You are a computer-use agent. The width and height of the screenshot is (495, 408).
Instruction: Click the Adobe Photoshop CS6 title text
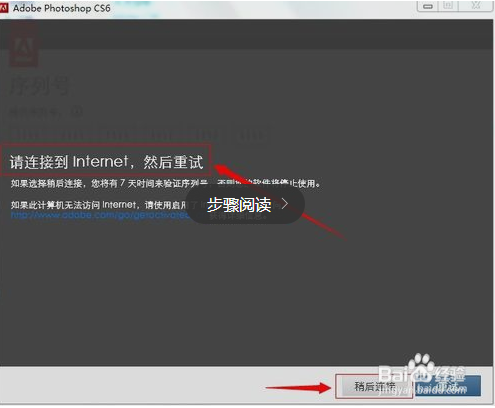point(62,8)
